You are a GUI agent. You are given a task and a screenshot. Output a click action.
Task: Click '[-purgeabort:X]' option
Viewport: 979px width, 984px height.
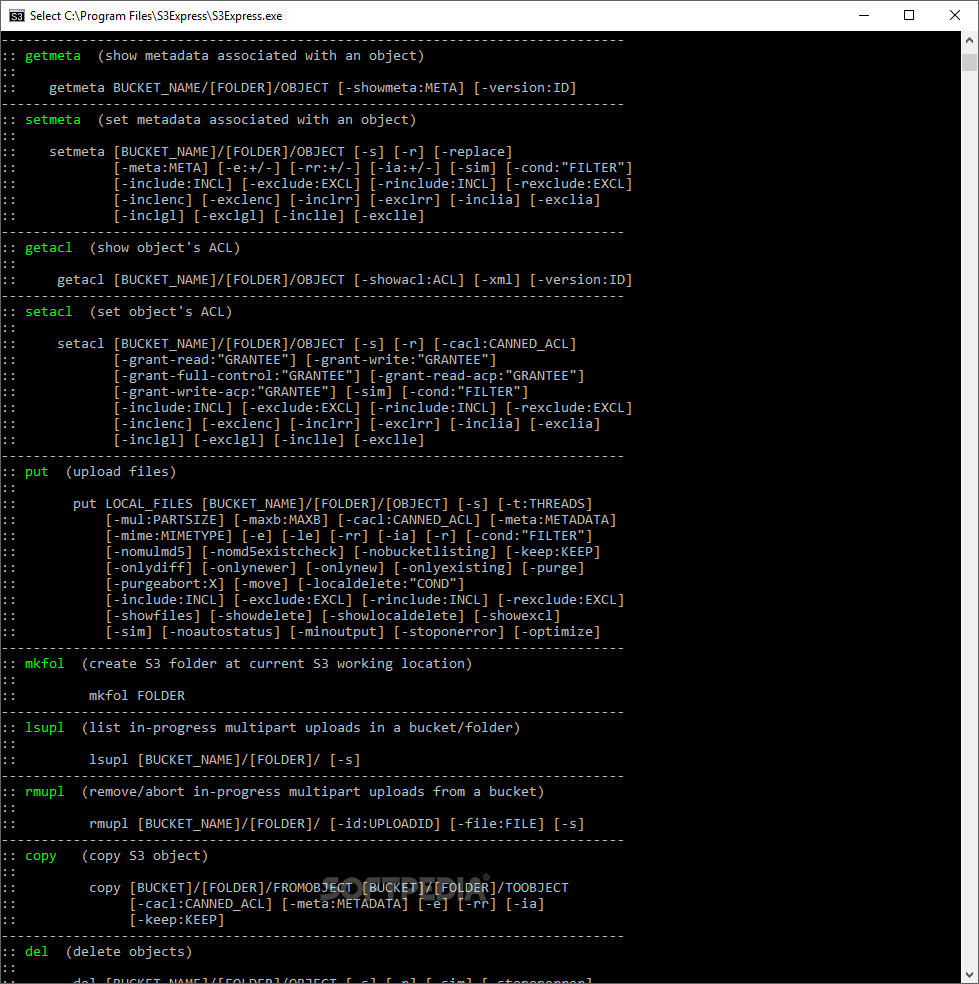(x=165, y=584)
